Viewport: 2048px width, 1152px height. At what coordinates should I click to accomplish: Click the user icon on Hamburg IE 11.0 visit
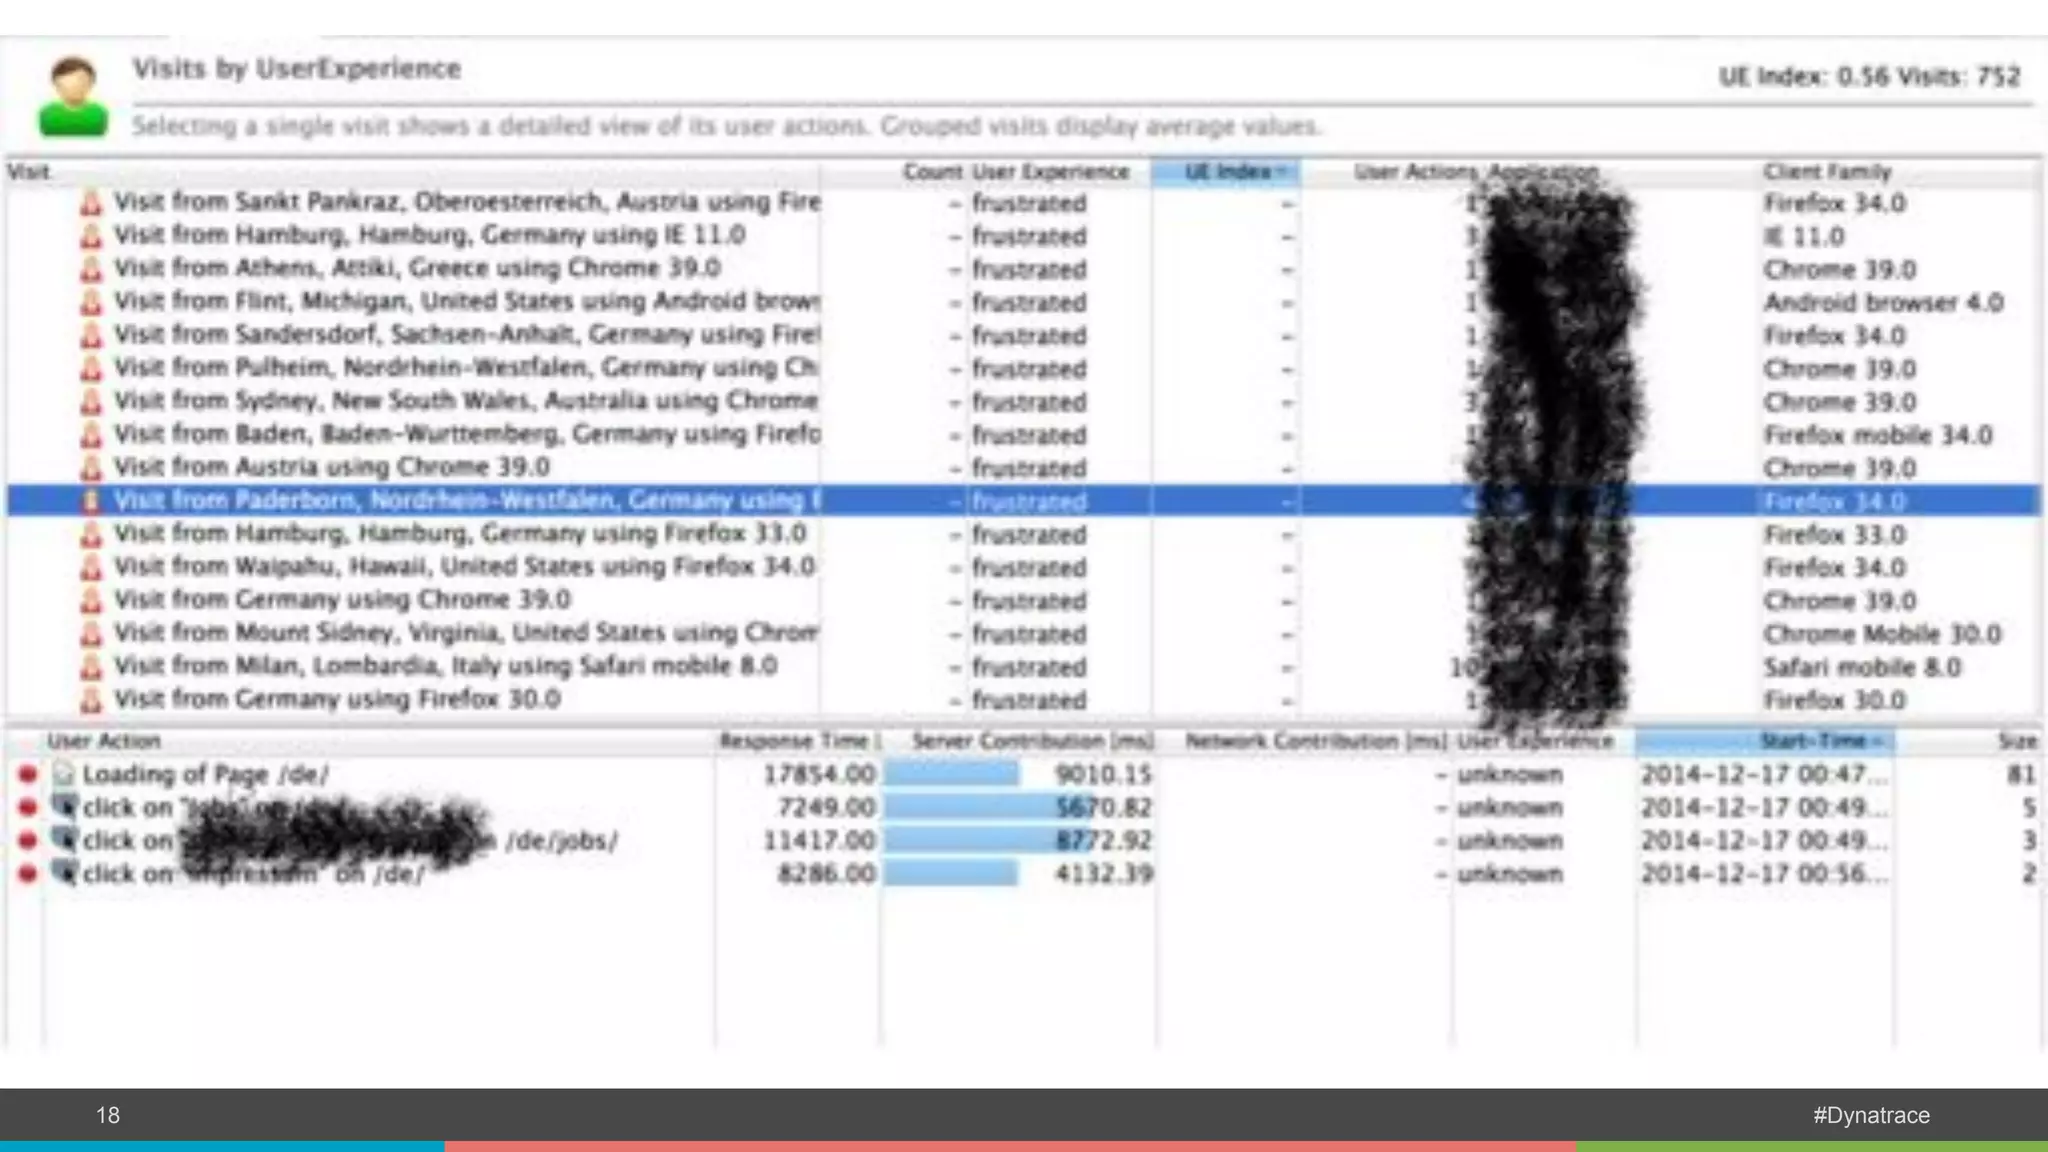click(x=91, y=236)
